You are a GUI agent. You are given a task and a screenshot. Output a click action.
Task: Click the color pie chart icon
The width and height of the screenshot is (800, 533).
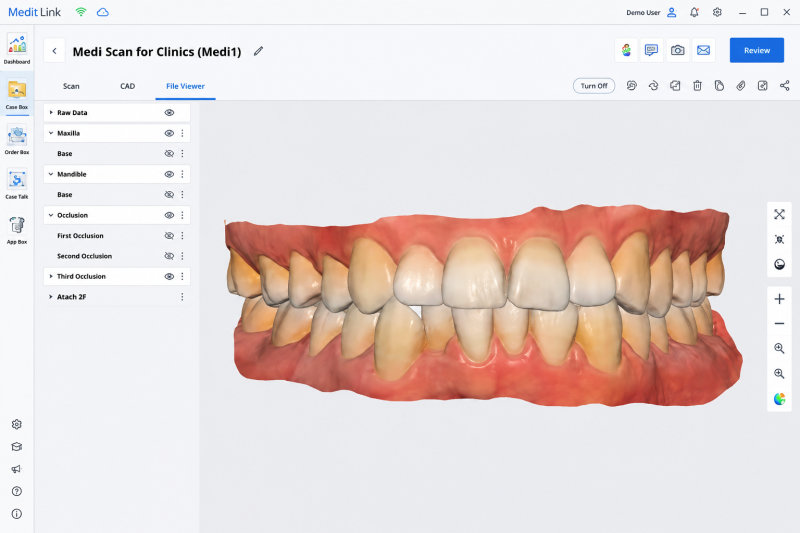pyautogui.click(x=779, y=398)
